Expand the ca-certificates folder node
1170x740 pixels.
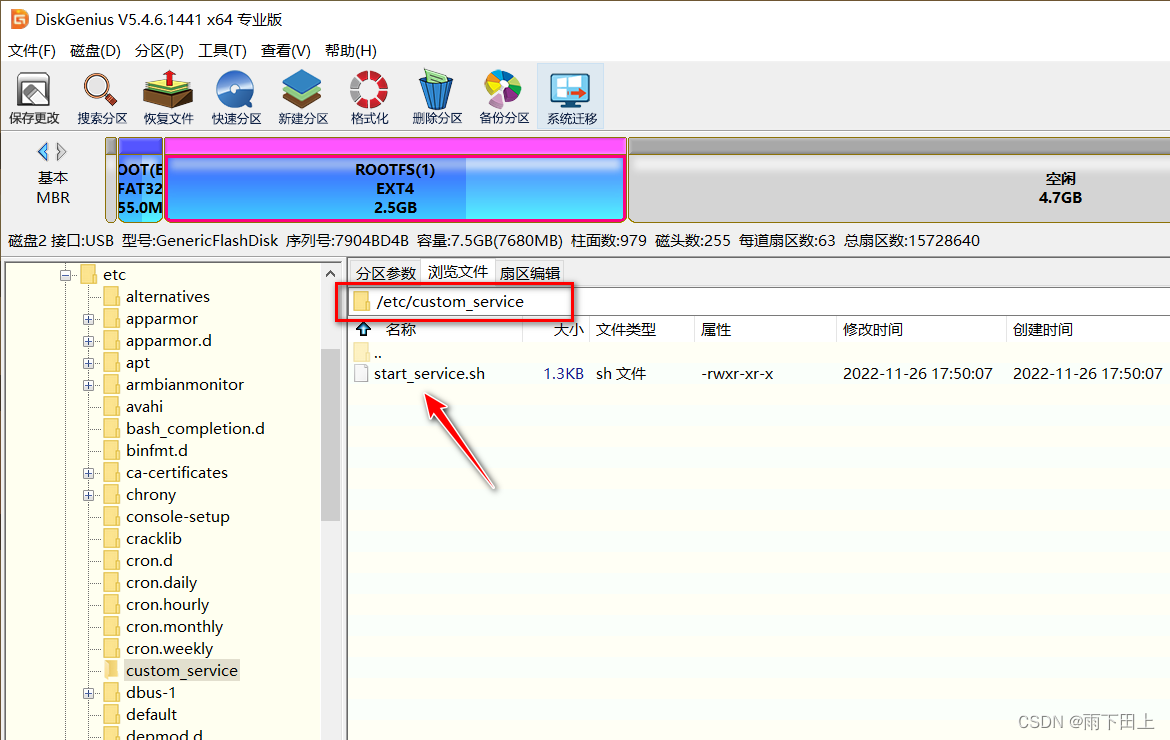tap(88, 473)
